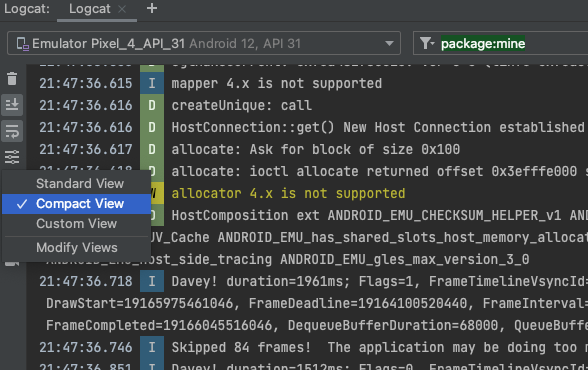Click the scroll to end icon
This screenshot has width=588, height=370.
click(12, 104)
